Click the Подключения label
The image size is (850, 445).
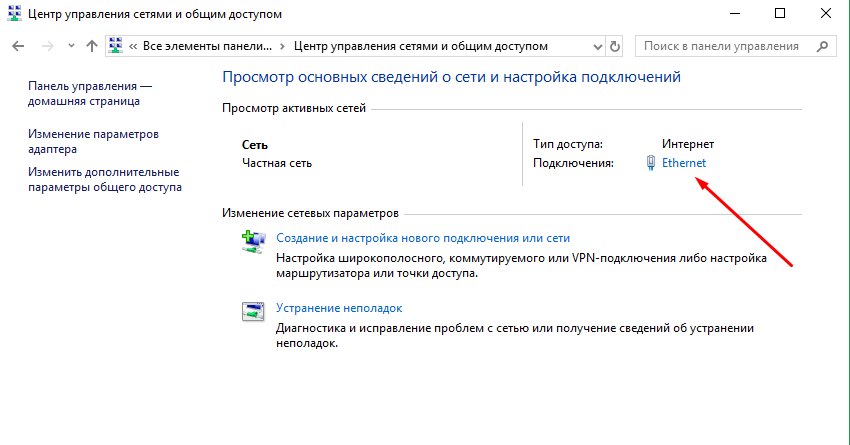point(573,163)
